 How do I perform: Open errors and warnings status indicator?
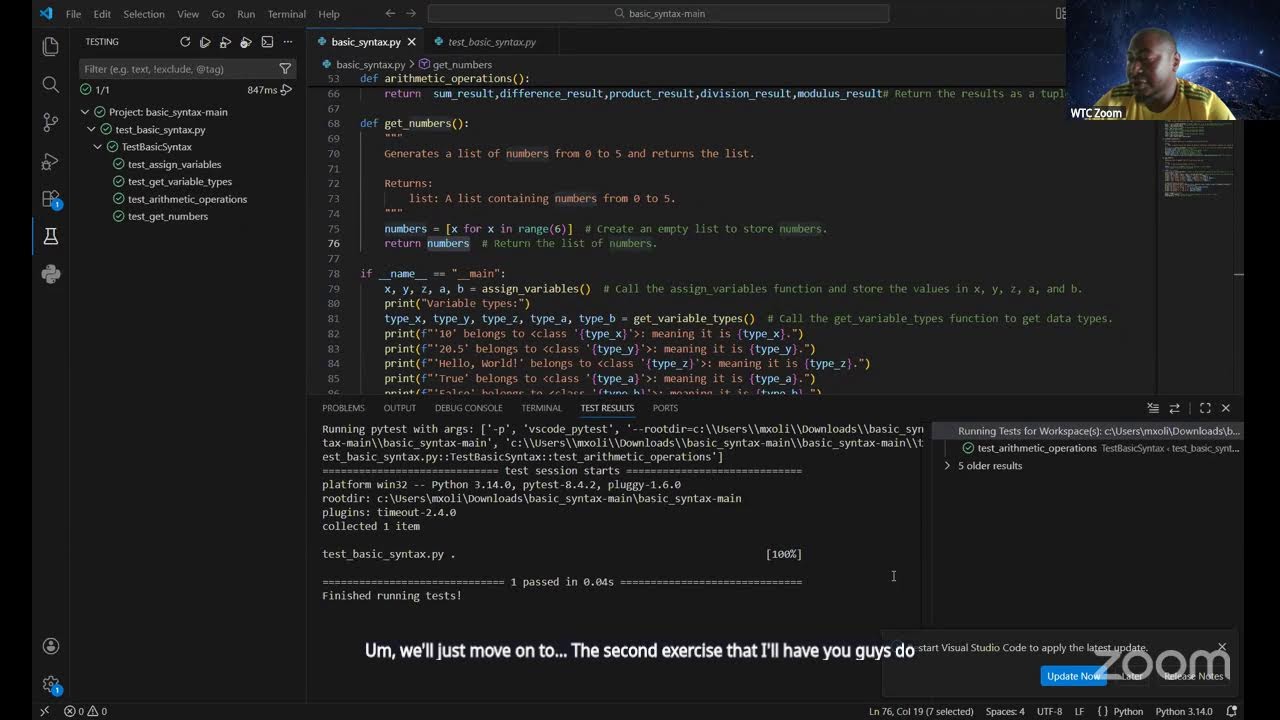pos(86,711)
